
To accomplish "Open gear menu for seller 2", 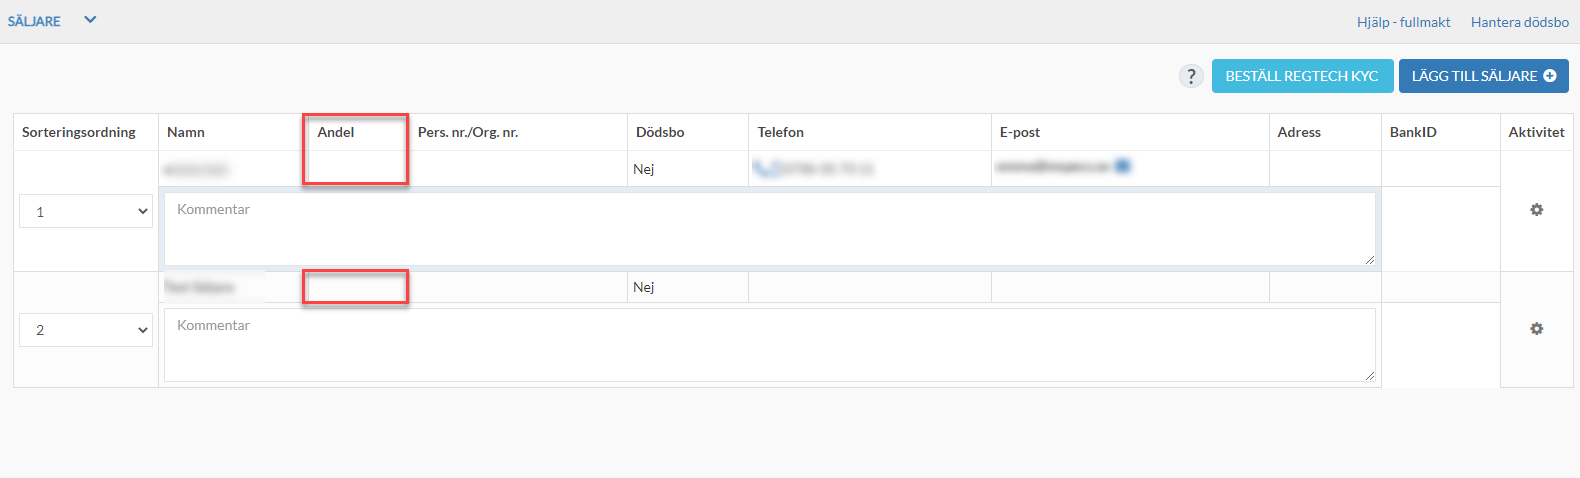I will pyautogui.click(x=1536, y=328).
